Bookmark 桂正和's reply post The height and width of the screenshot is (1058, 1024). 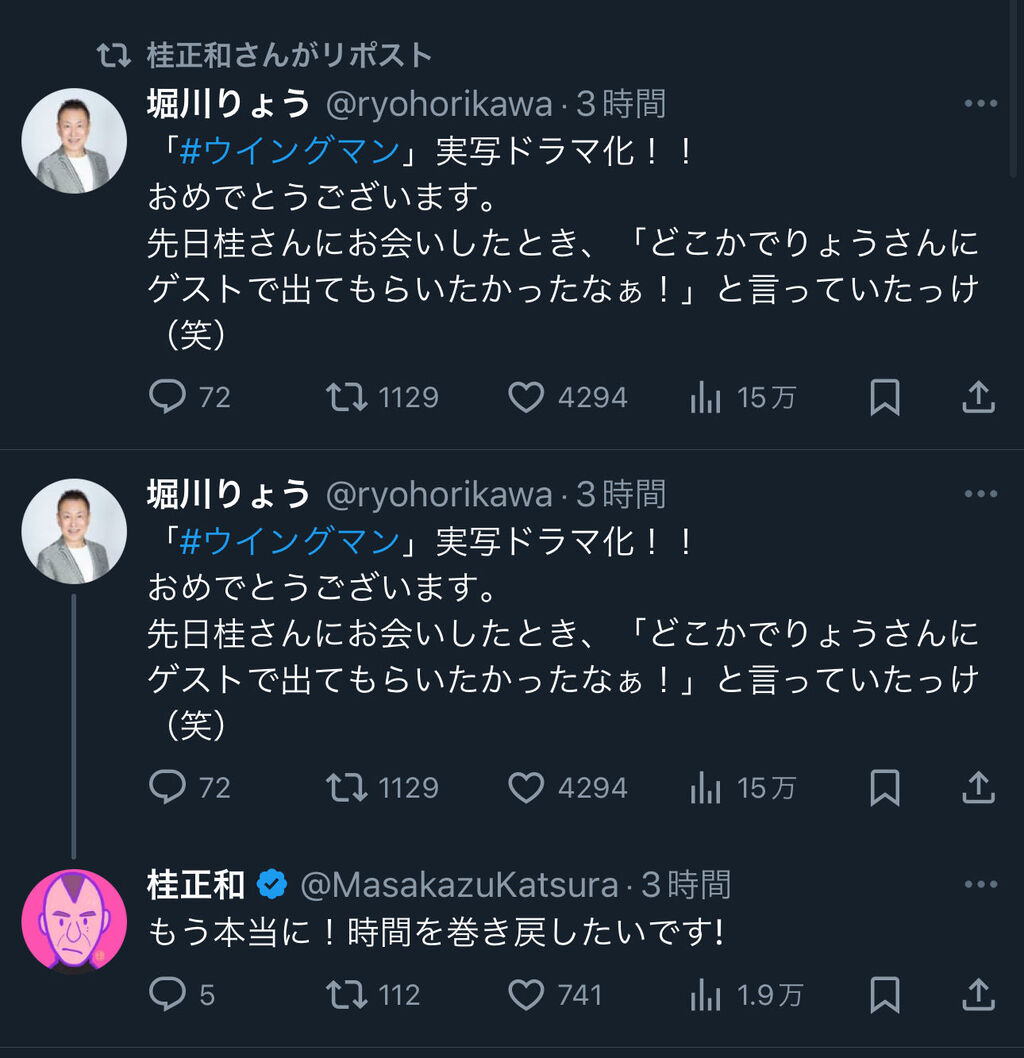[884, 994]
